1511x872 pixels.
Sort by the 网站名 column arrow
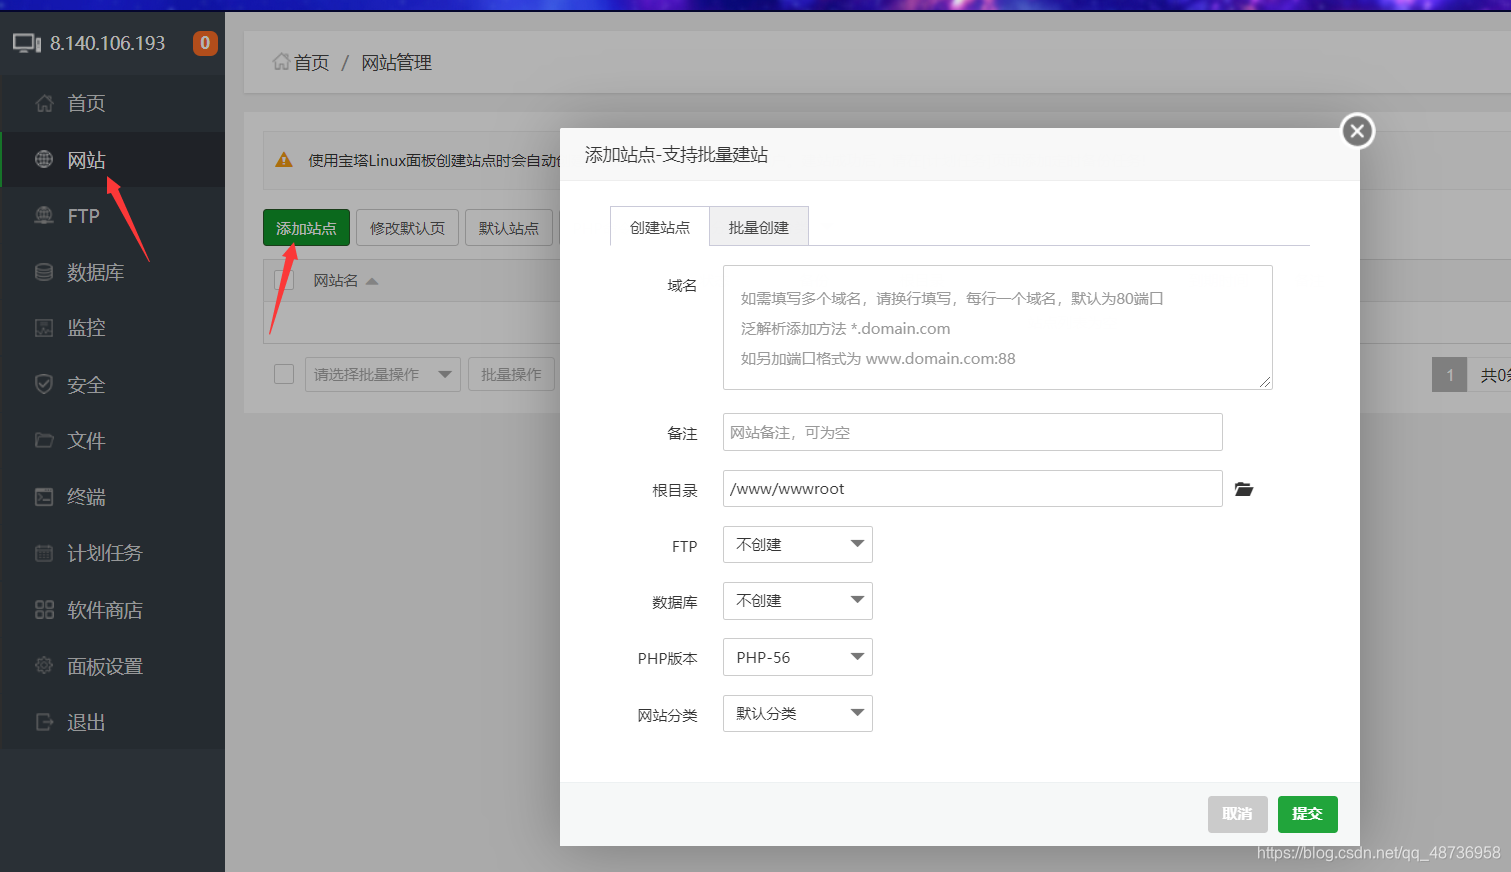pos(372,281)
